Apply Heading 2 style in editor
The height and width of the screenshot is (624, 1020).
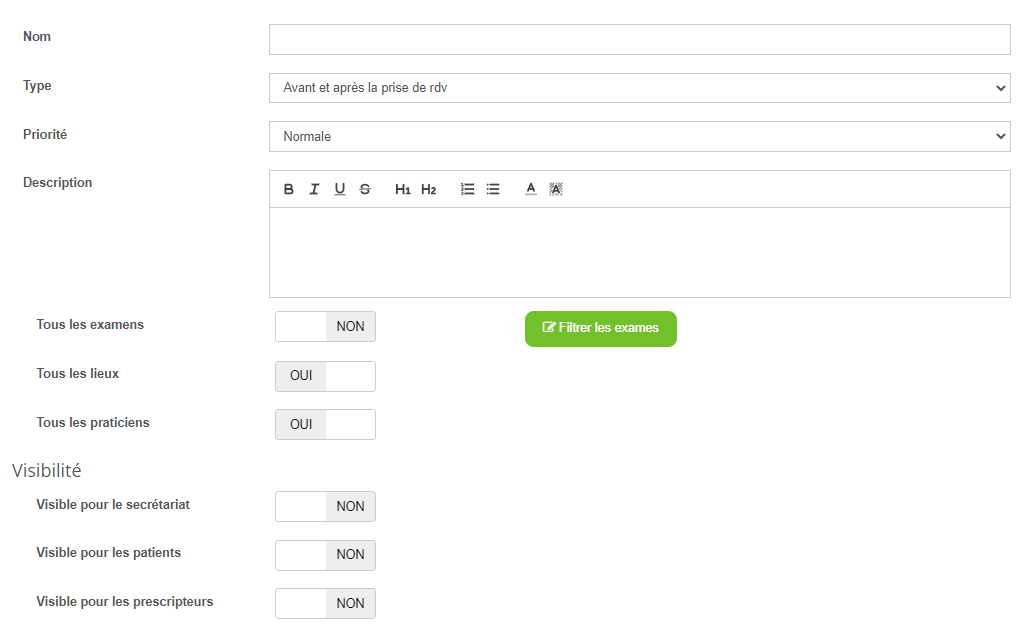(x=428, y=189)
